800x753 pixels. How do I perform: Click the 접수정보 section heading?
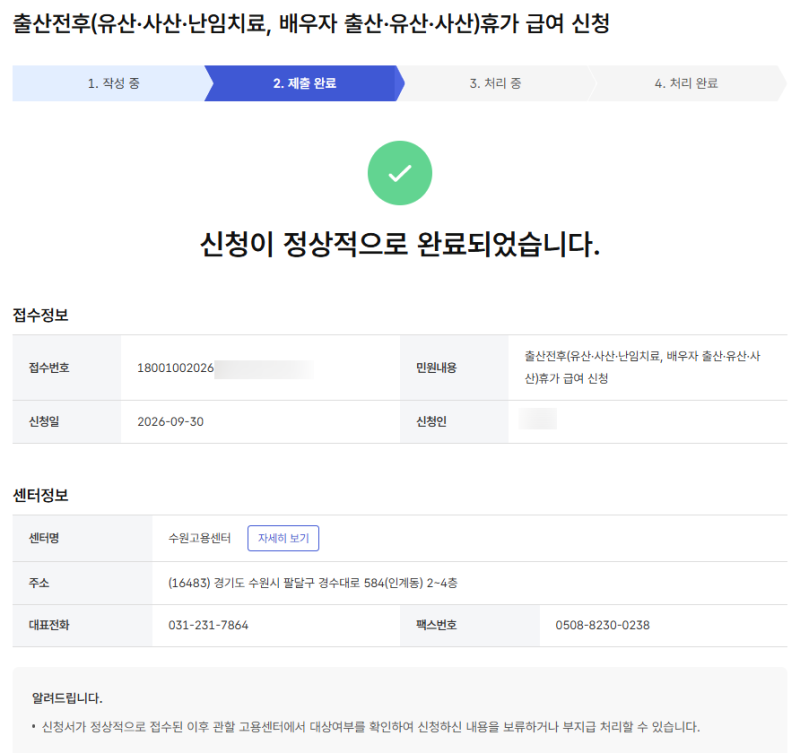click(x=40, y=315)
